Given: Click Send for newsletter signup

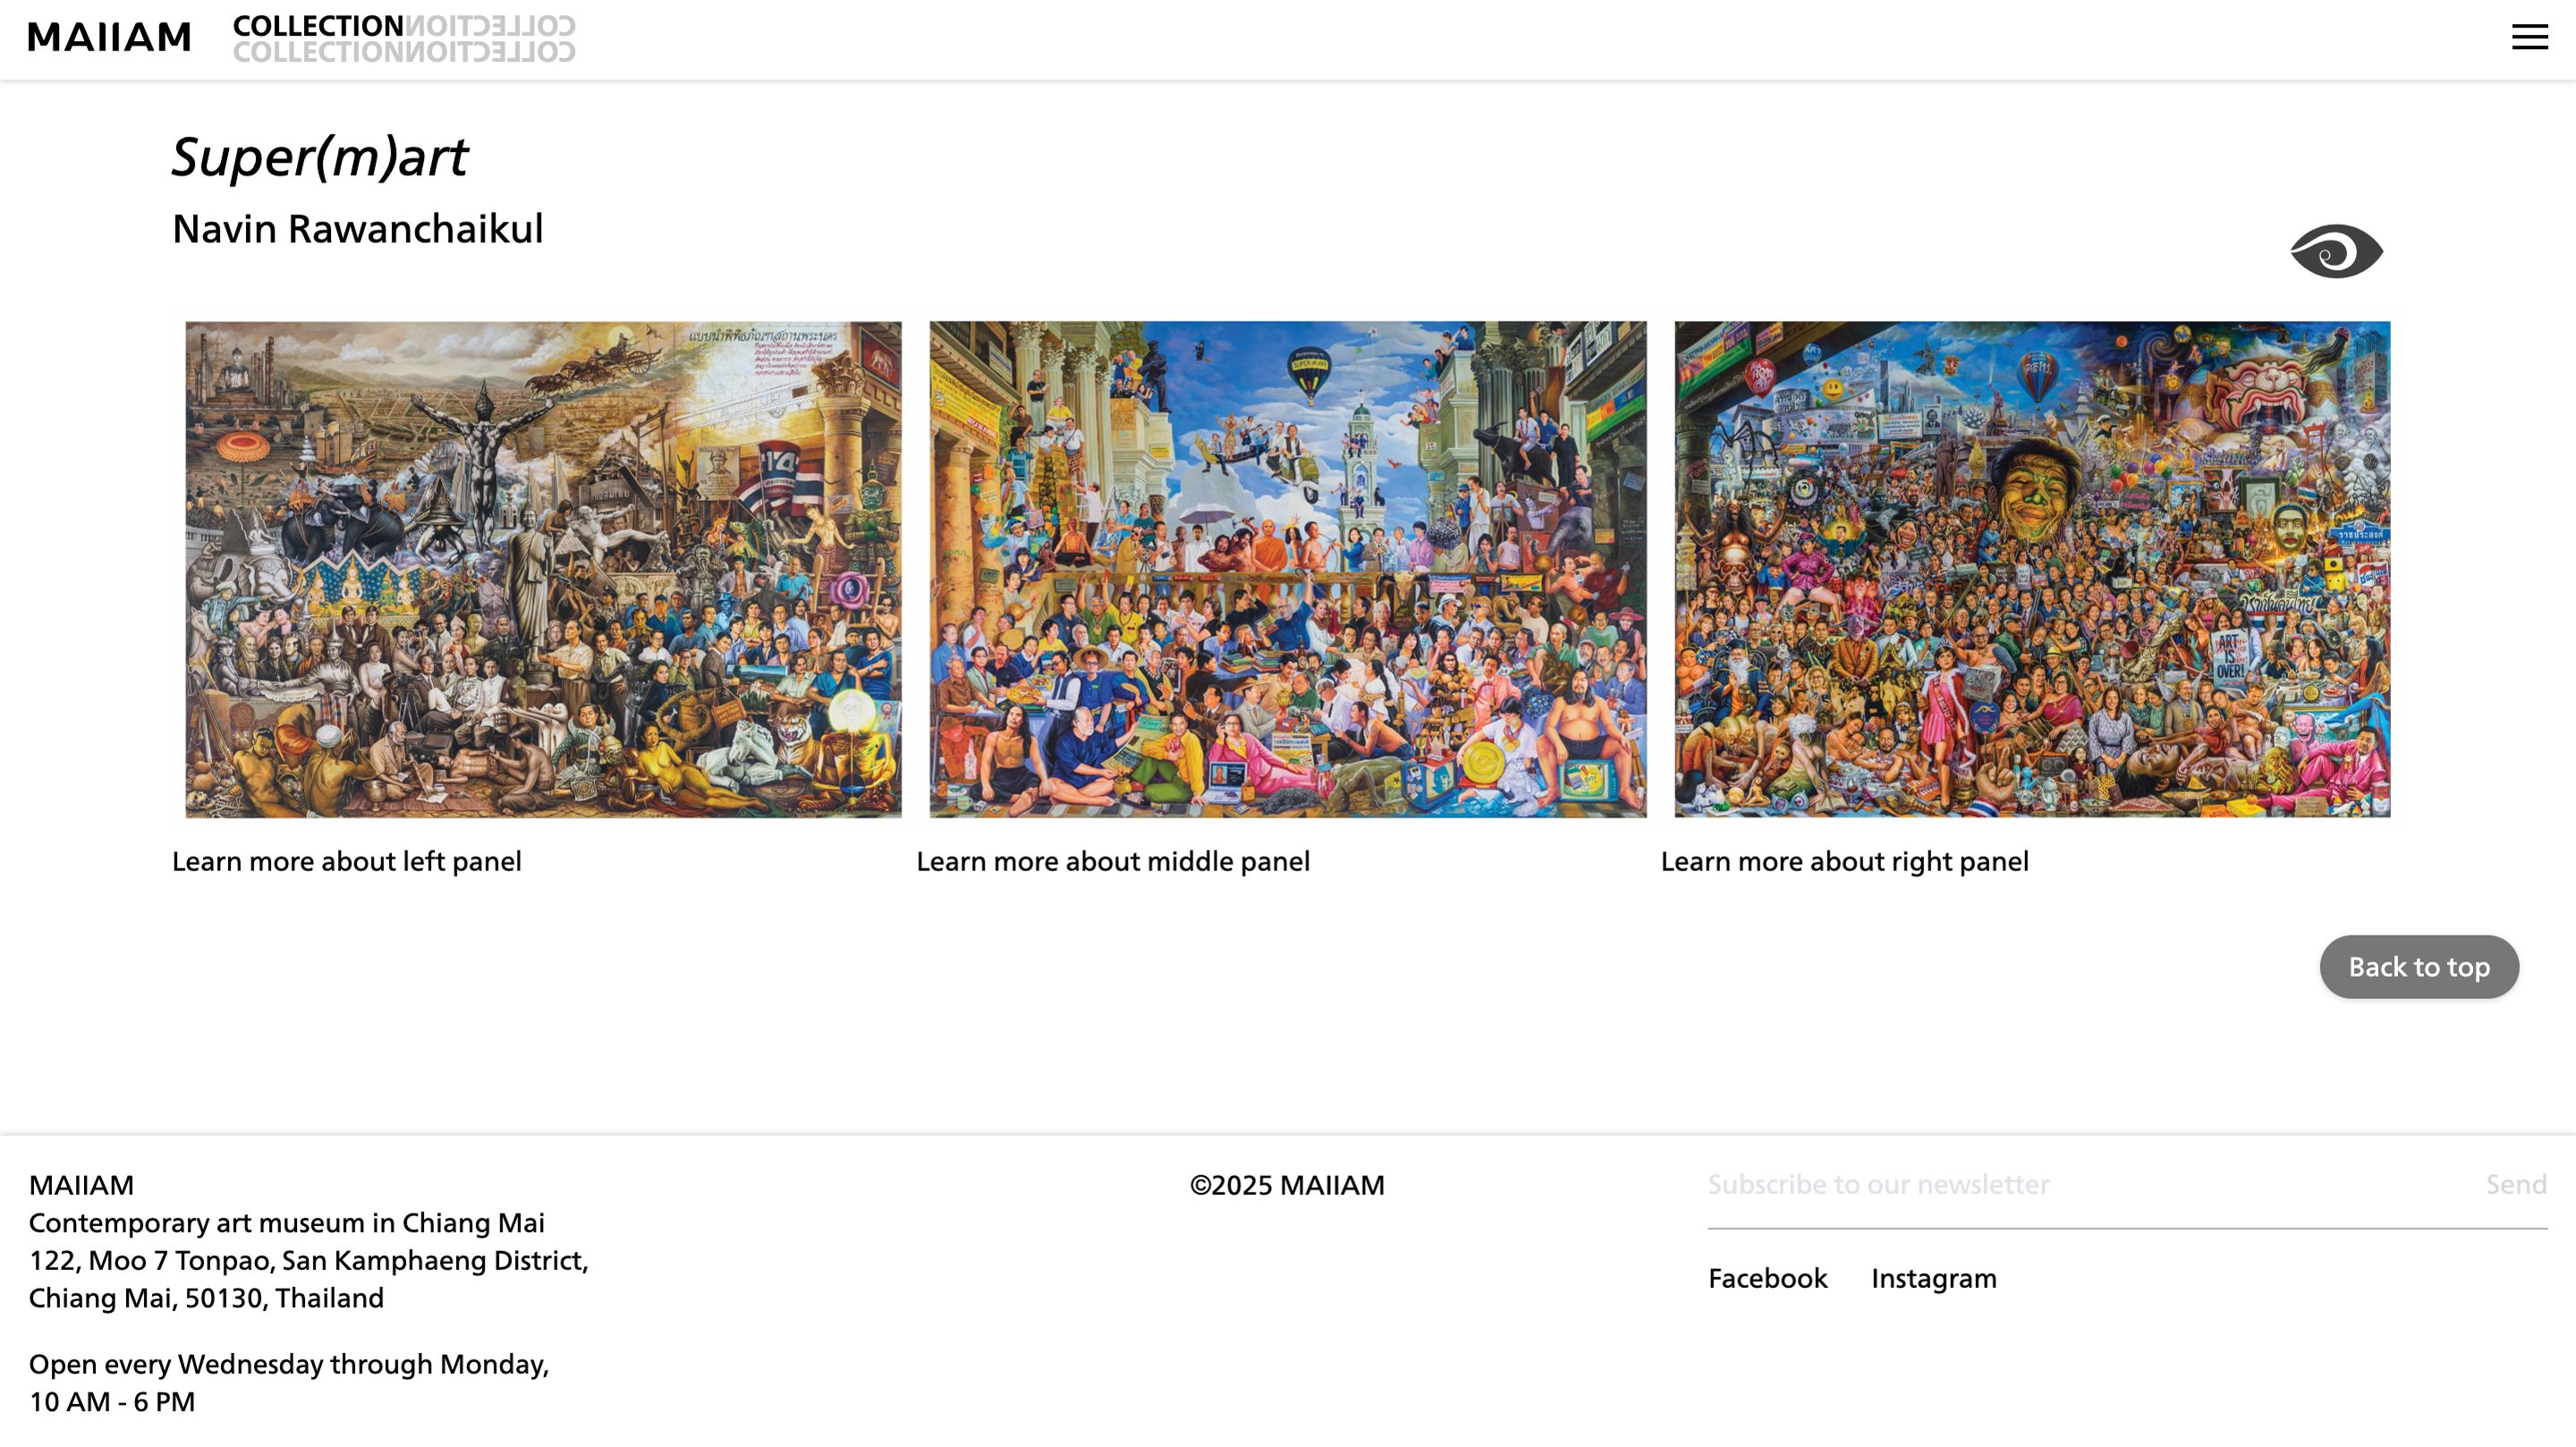Looking at the screenshot, I should click(2516, 1185).
